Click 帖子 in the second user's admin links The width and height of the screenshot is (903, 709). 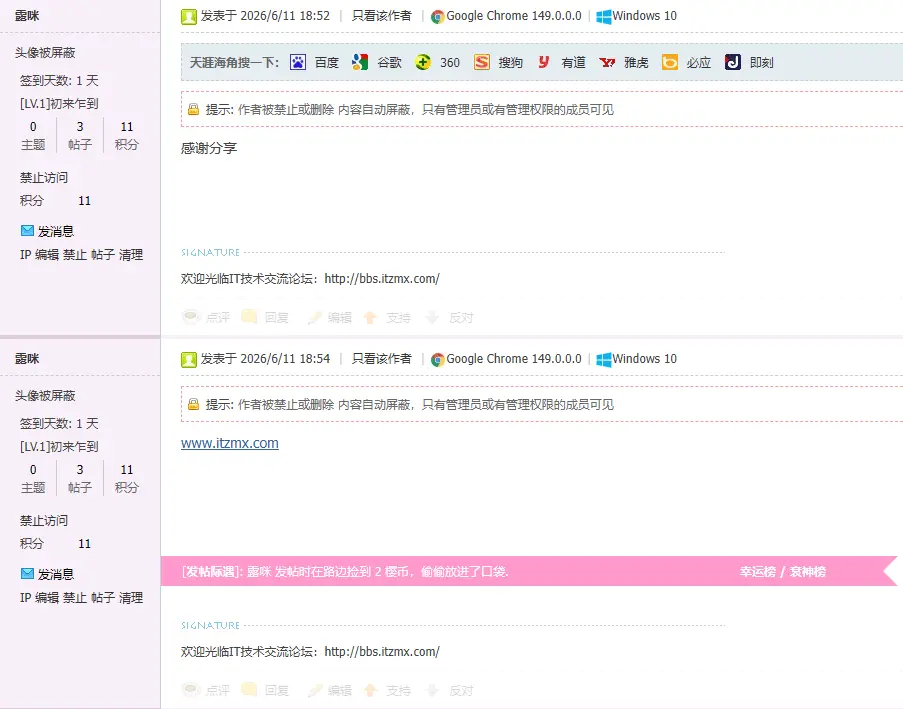tap(103, 597)
